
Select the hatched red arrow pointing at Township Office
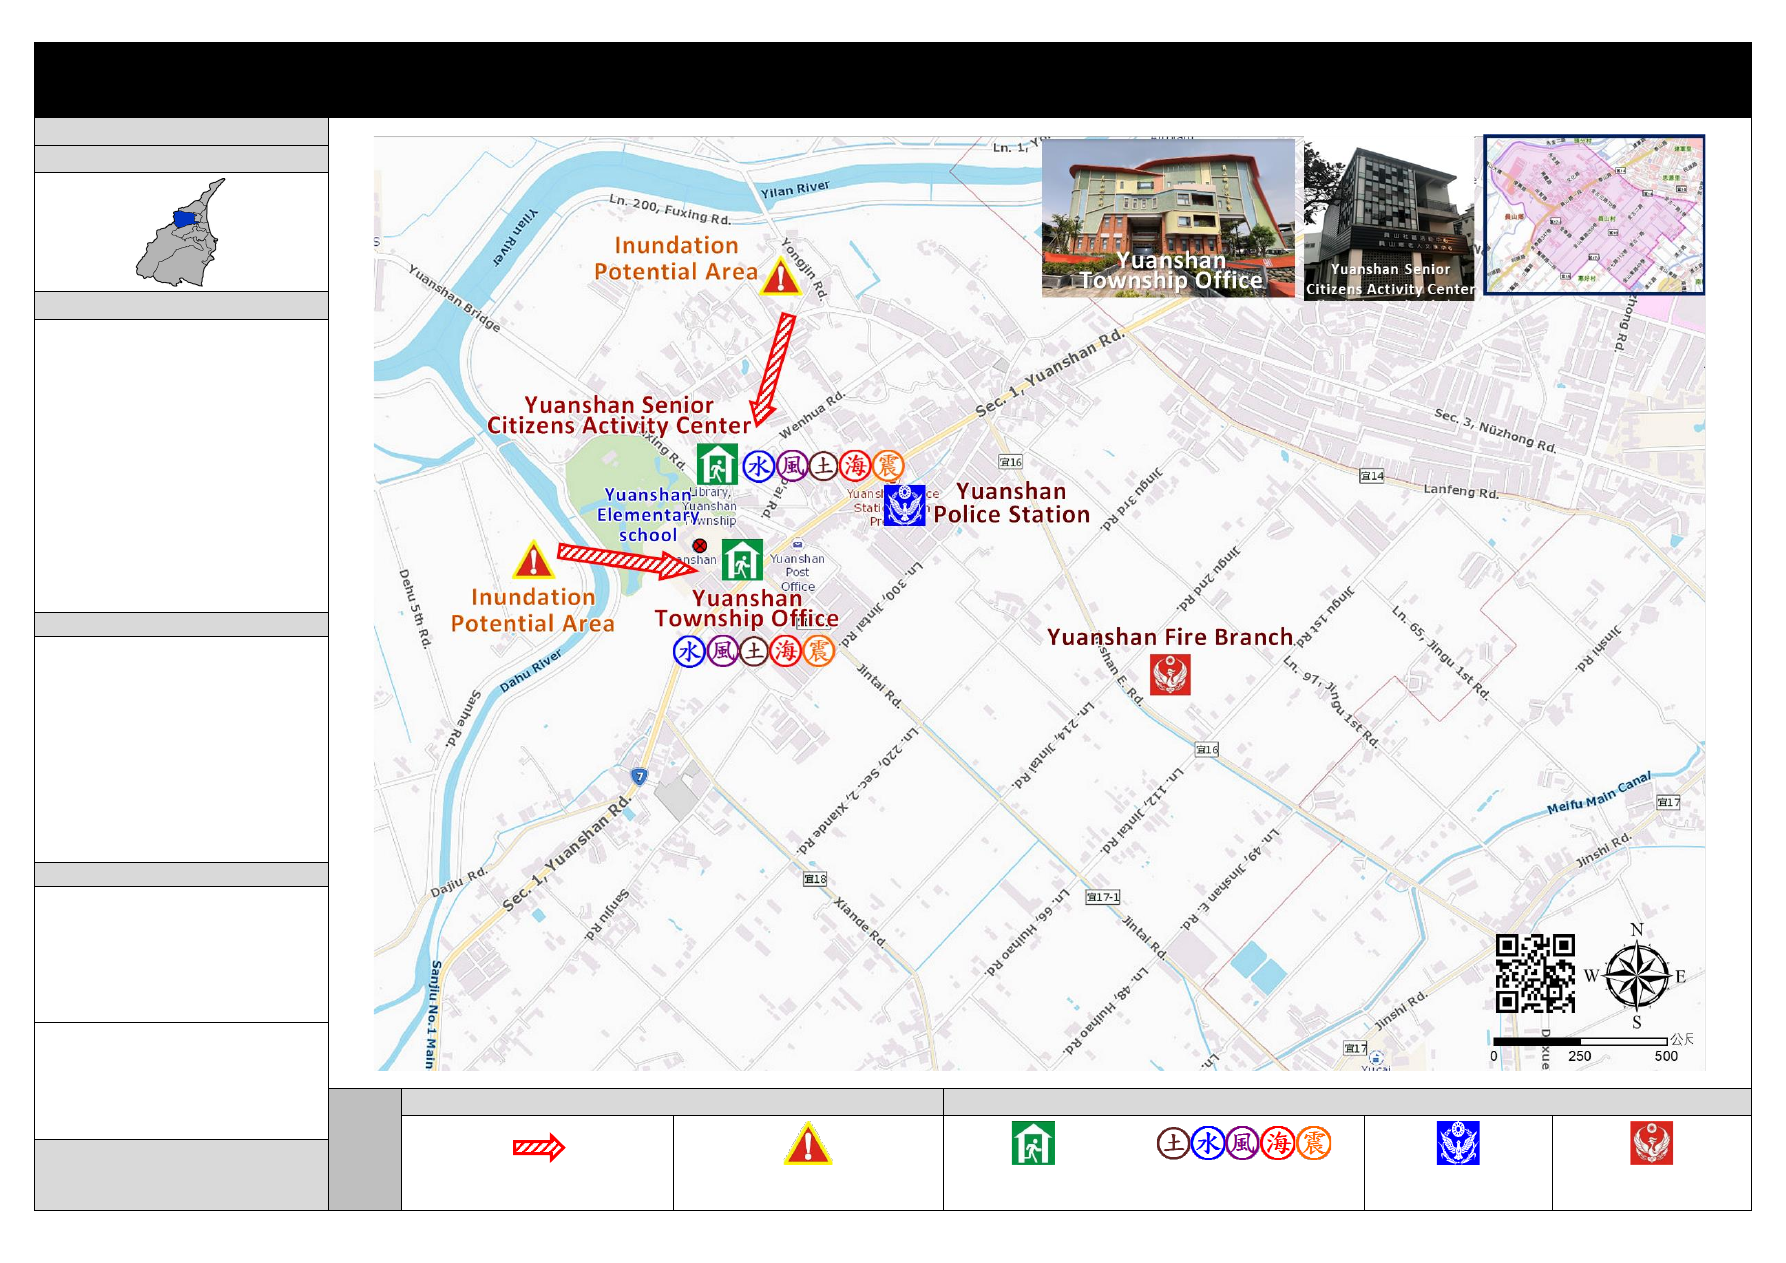click(x=626, y=561)
